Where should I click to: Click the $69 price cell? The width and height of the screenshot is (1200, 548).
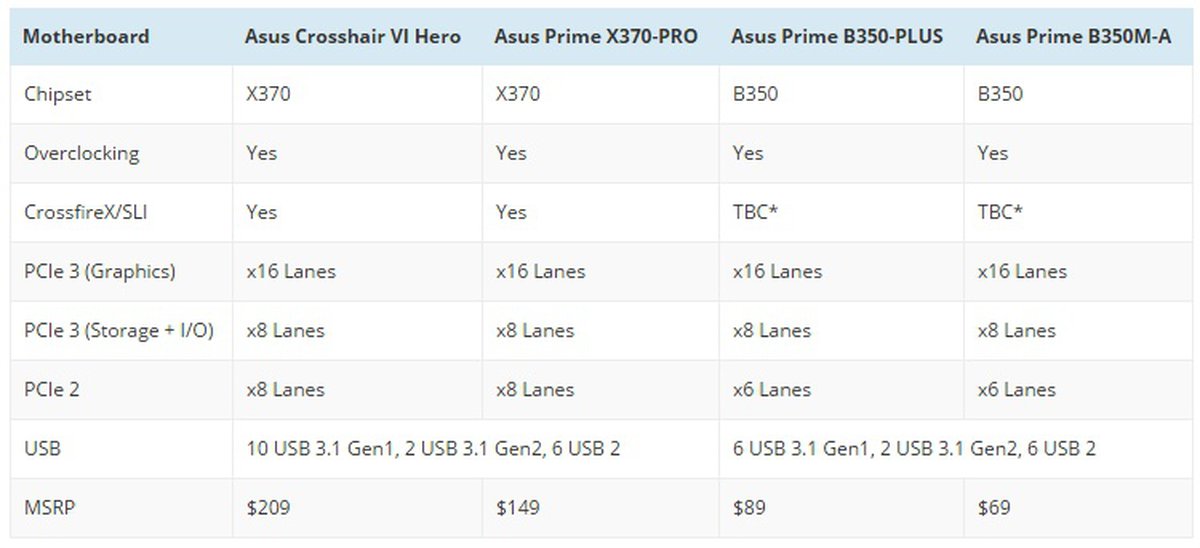[x=995, y=508]
